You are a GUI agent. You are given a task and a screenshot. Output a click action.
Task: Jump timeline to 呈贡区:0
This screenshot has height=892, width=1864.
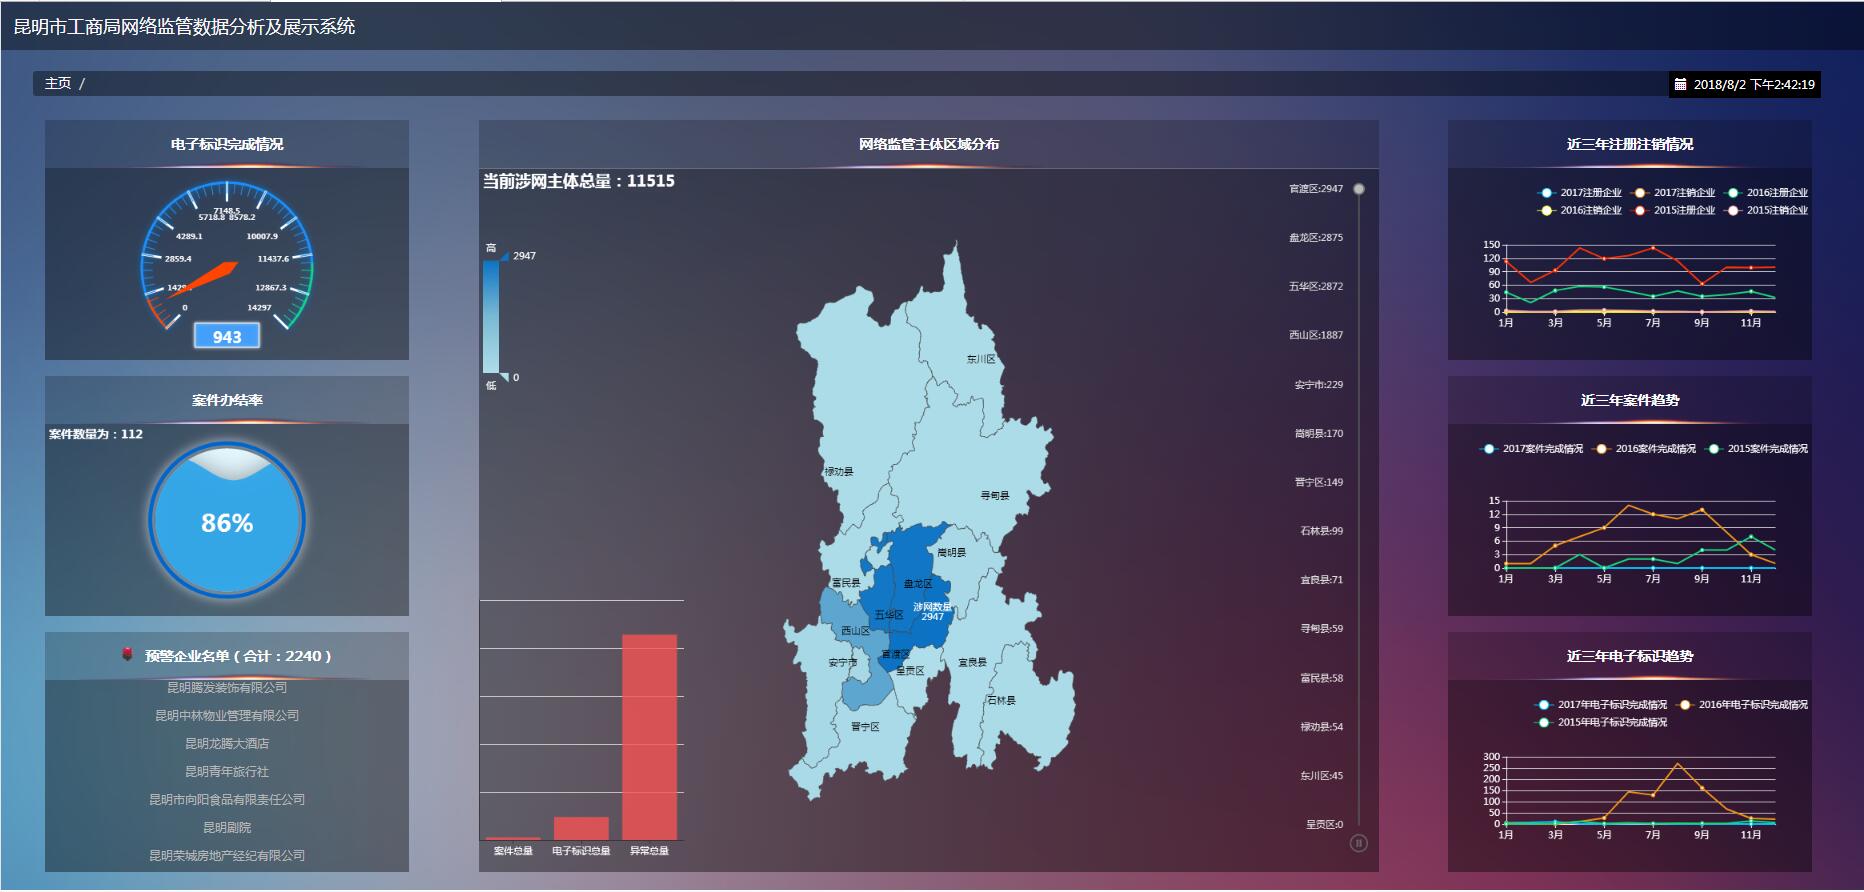(x=1325, y=826)
